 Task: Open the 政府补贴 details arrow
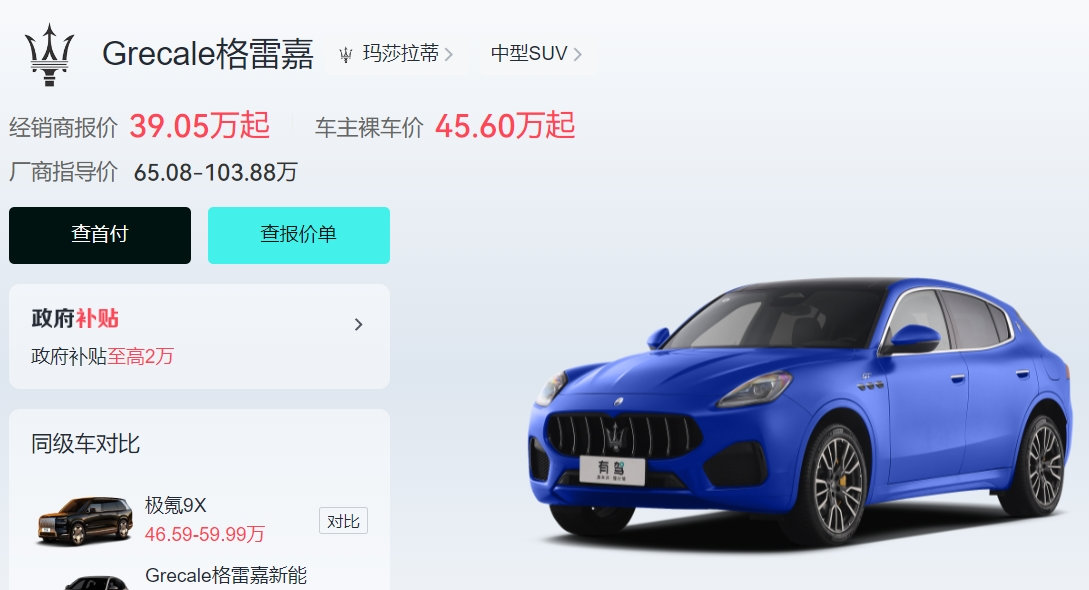[x=358, y=324]
